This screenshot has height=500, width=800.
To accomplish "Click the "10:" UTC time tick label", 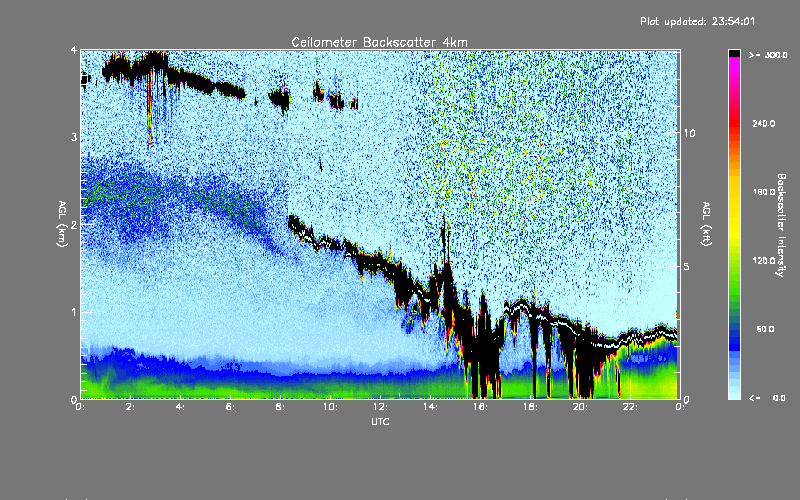I will tap(330, 407).
